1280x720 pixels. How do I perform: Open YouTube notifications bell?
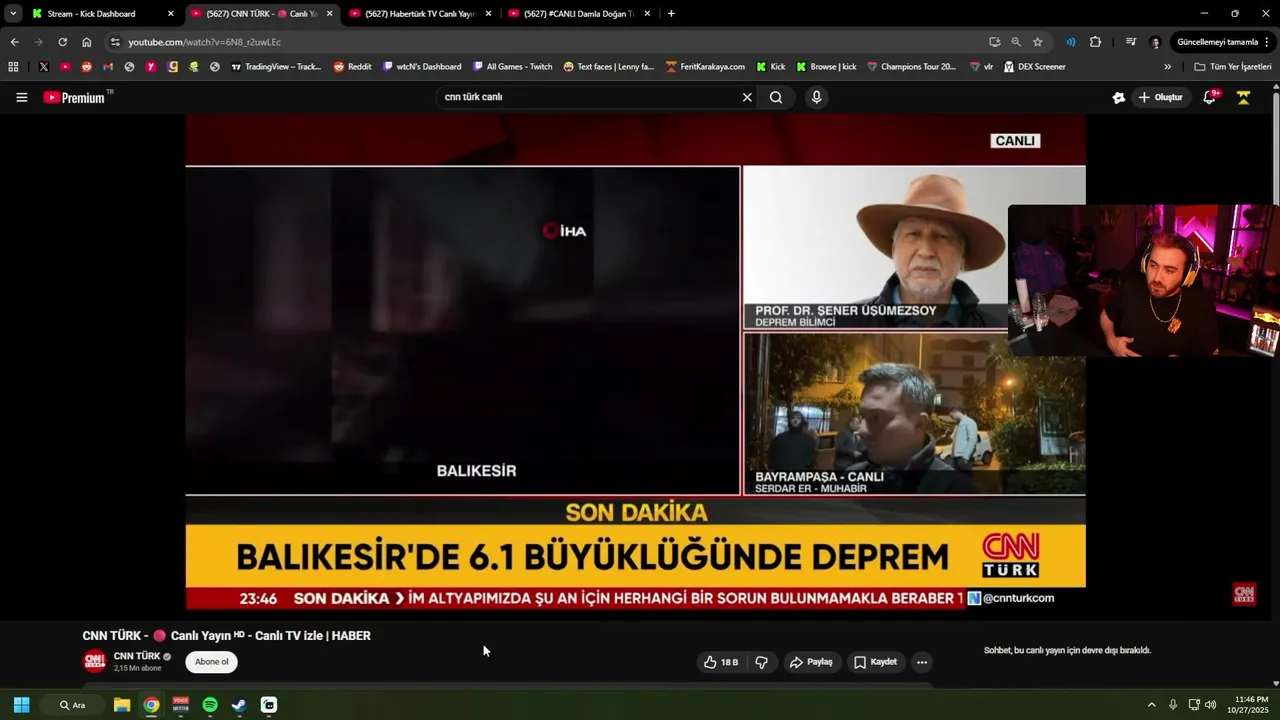click(1210, 97)
